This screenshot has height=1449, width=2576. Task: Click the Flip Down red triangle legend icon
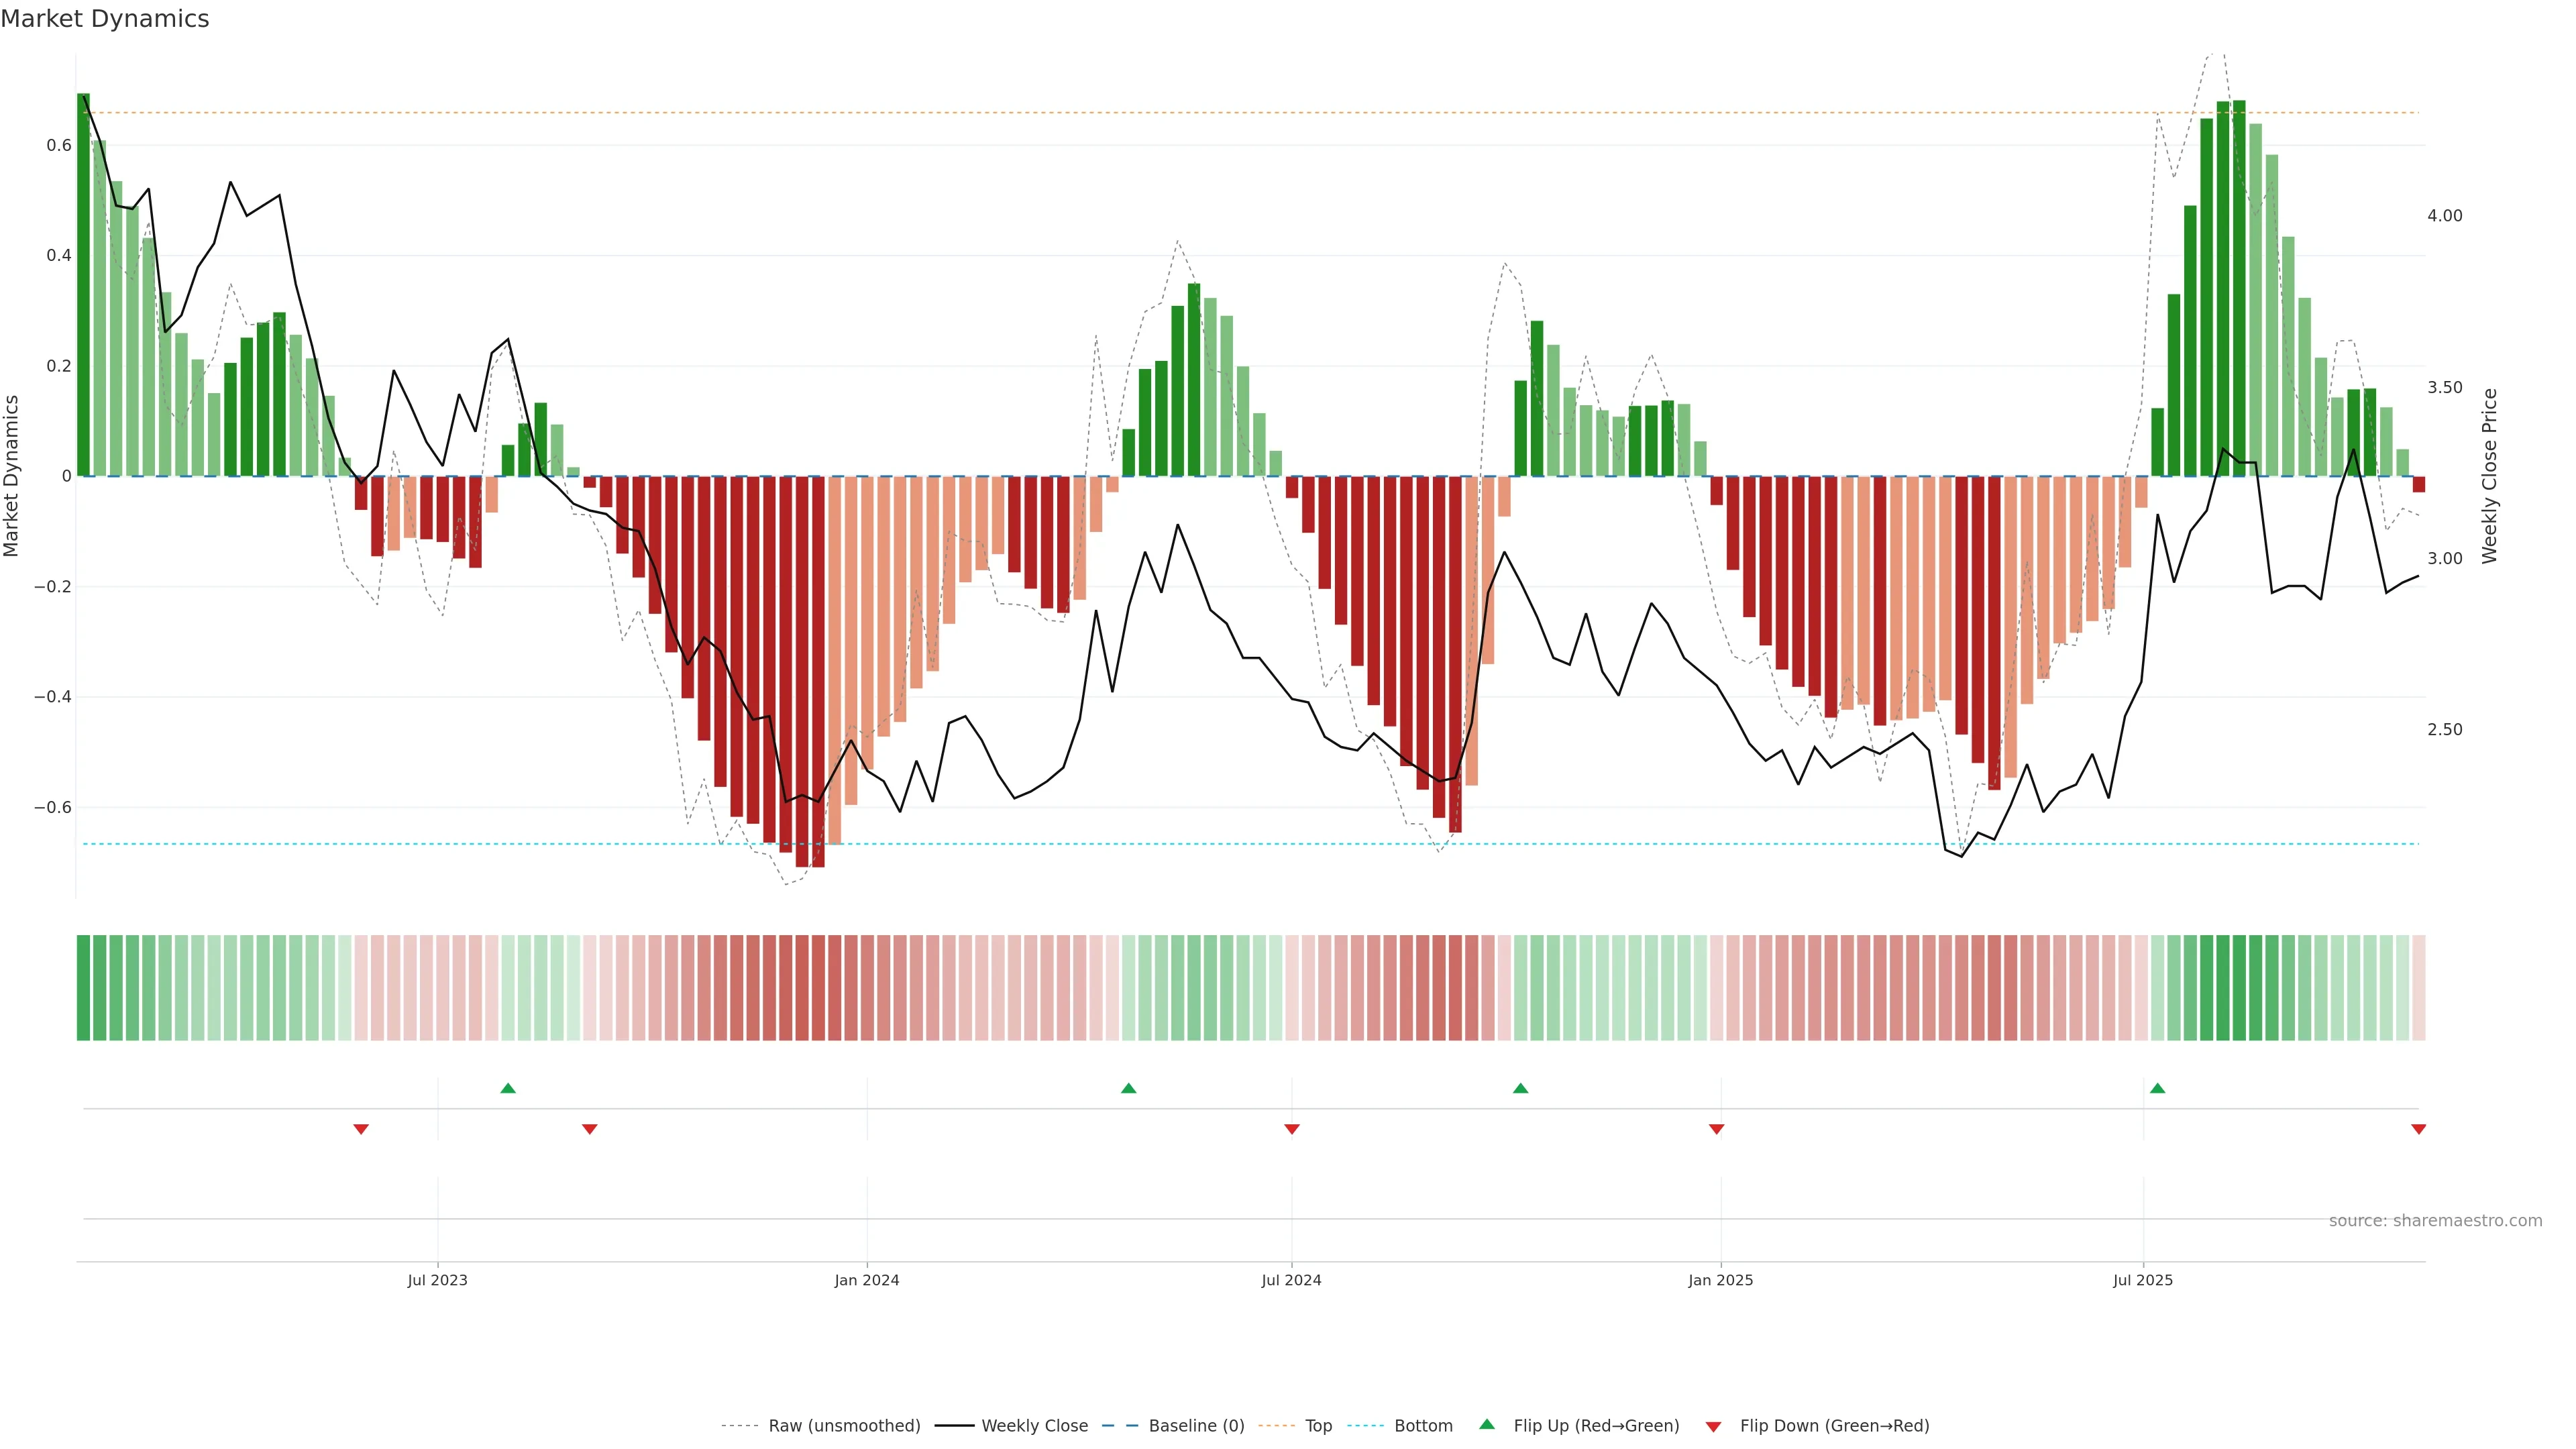coord(1713,1426)
